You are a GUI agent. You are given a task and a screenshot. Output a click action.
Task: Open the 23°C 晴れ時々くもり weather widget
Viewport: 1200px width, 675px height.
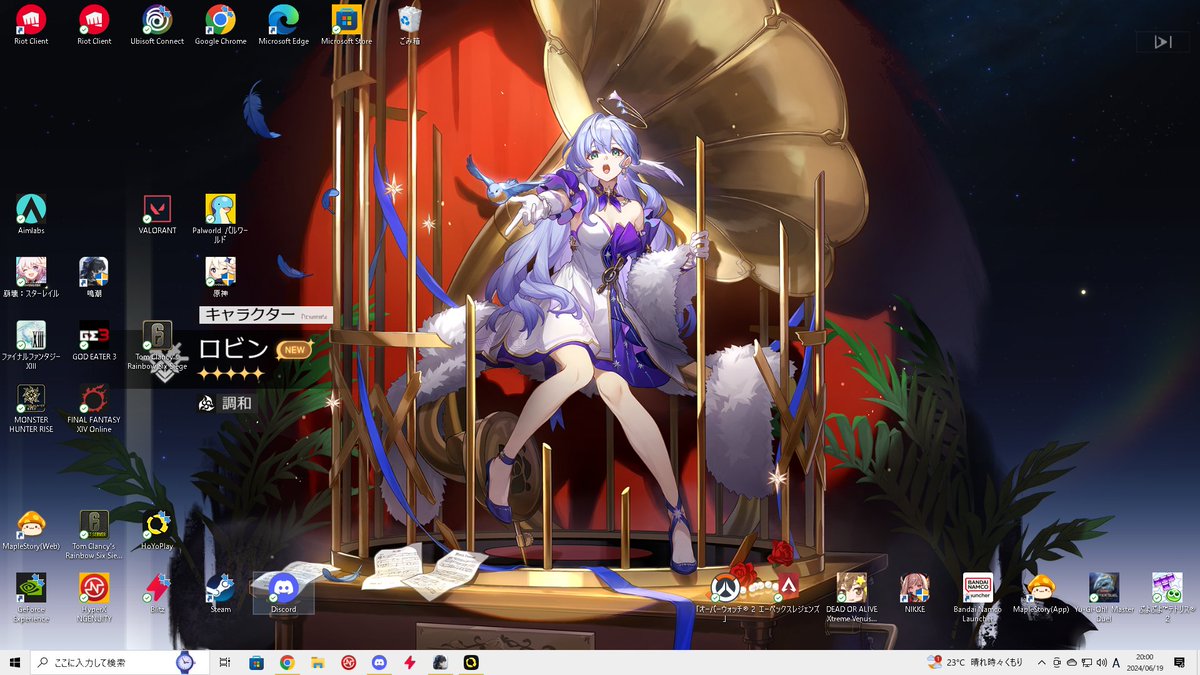976,662
